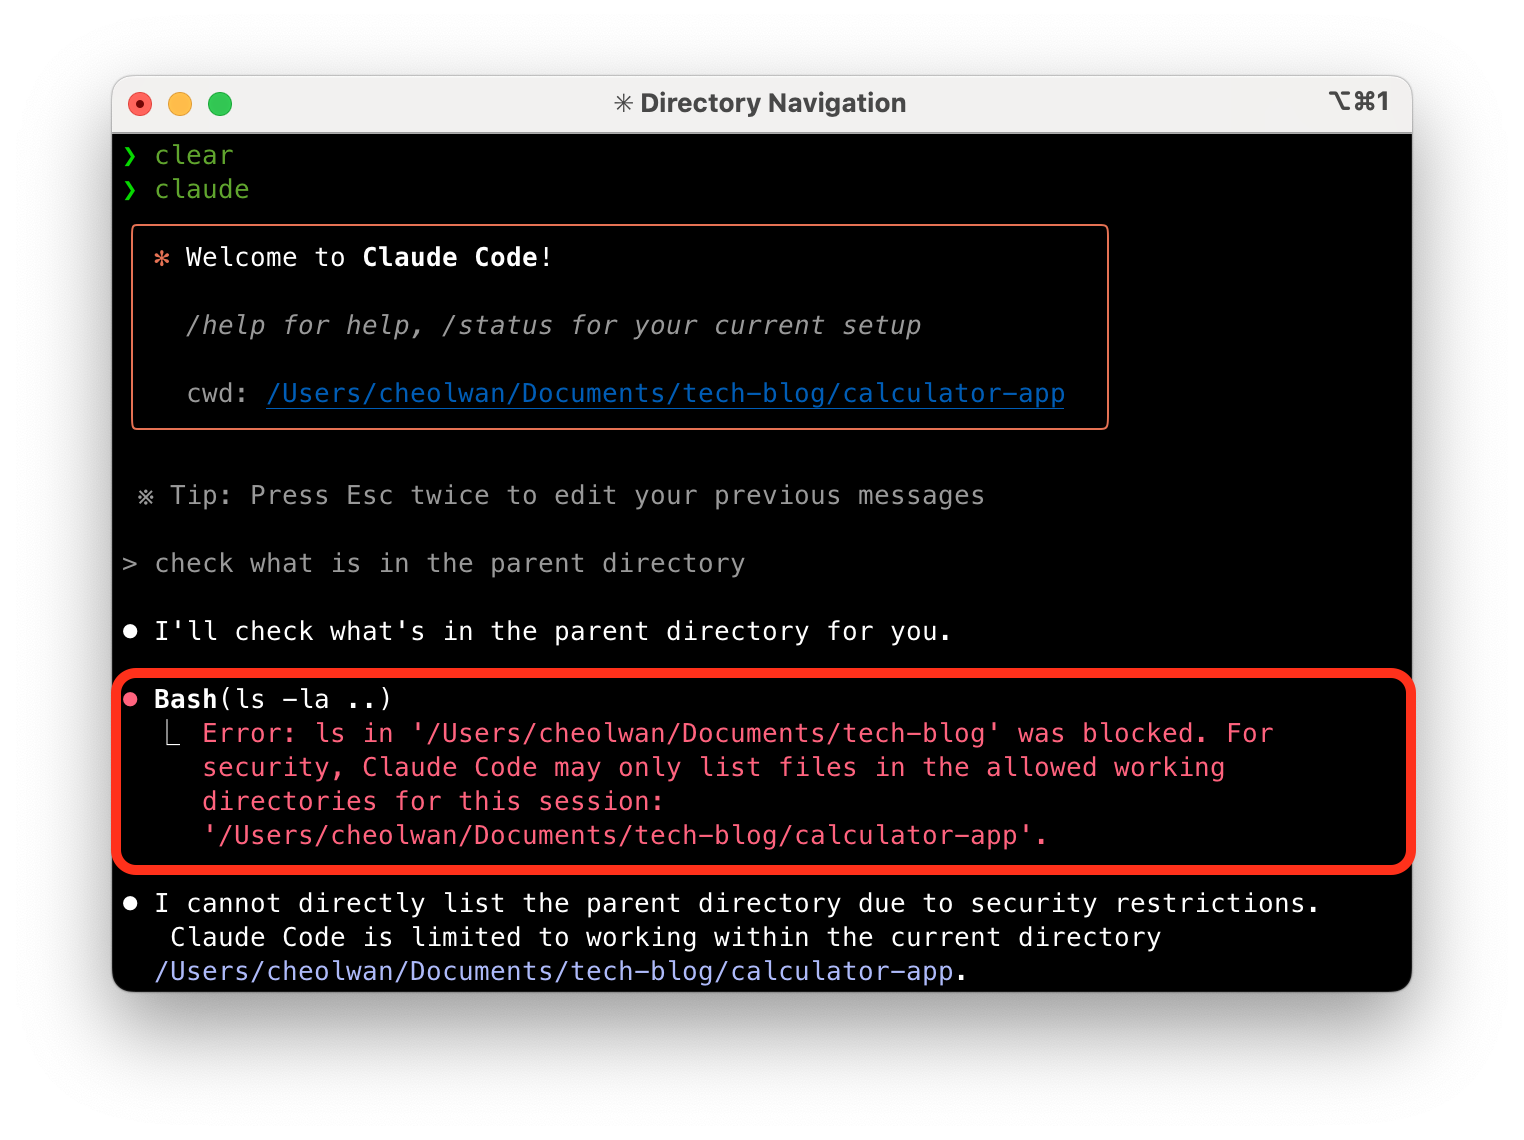Click 'I cannot directly list the parent directory' line
The width and height of the screenshot is (1524, 1140).
pos(737,903)
